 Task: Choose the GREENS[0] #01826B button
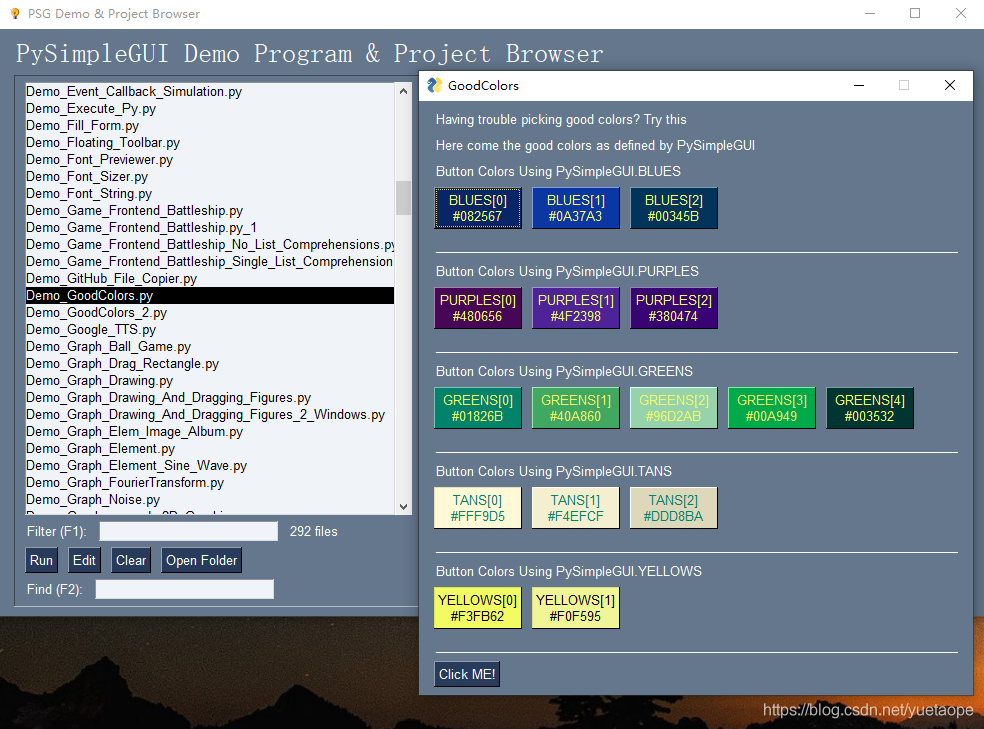478,408
